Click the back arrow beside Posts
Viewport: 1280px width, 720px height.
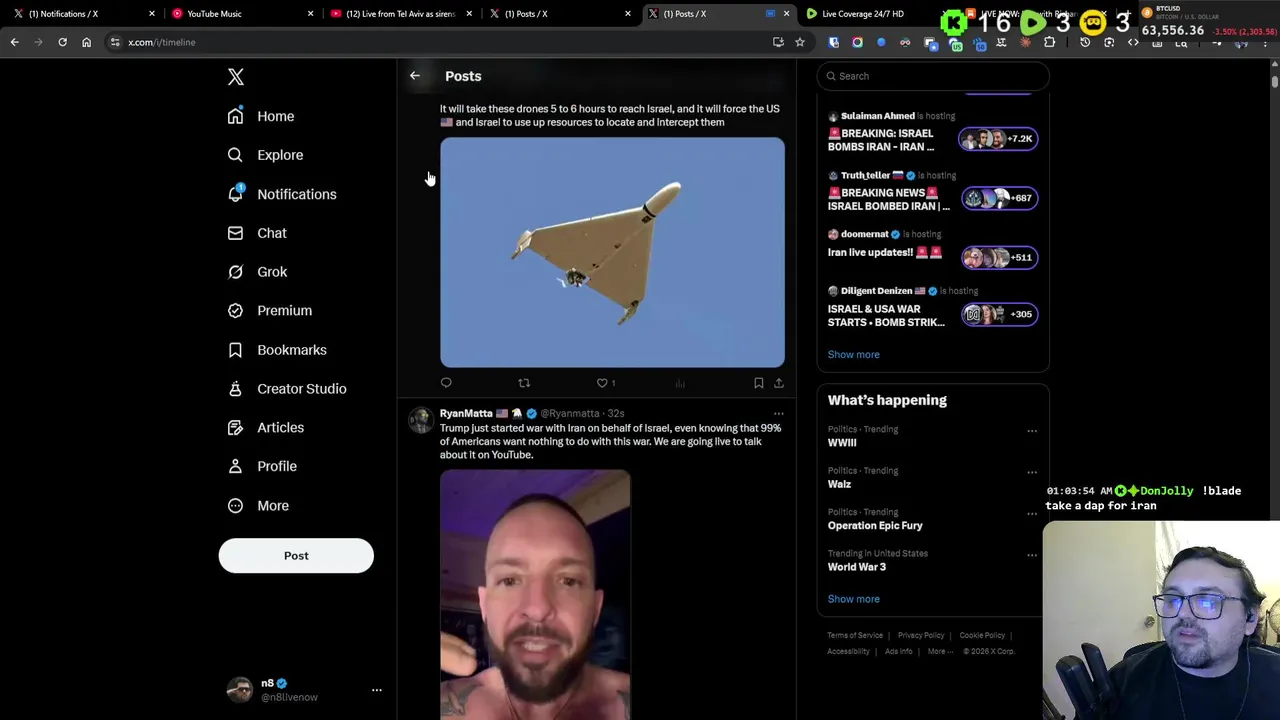point(415,76)
